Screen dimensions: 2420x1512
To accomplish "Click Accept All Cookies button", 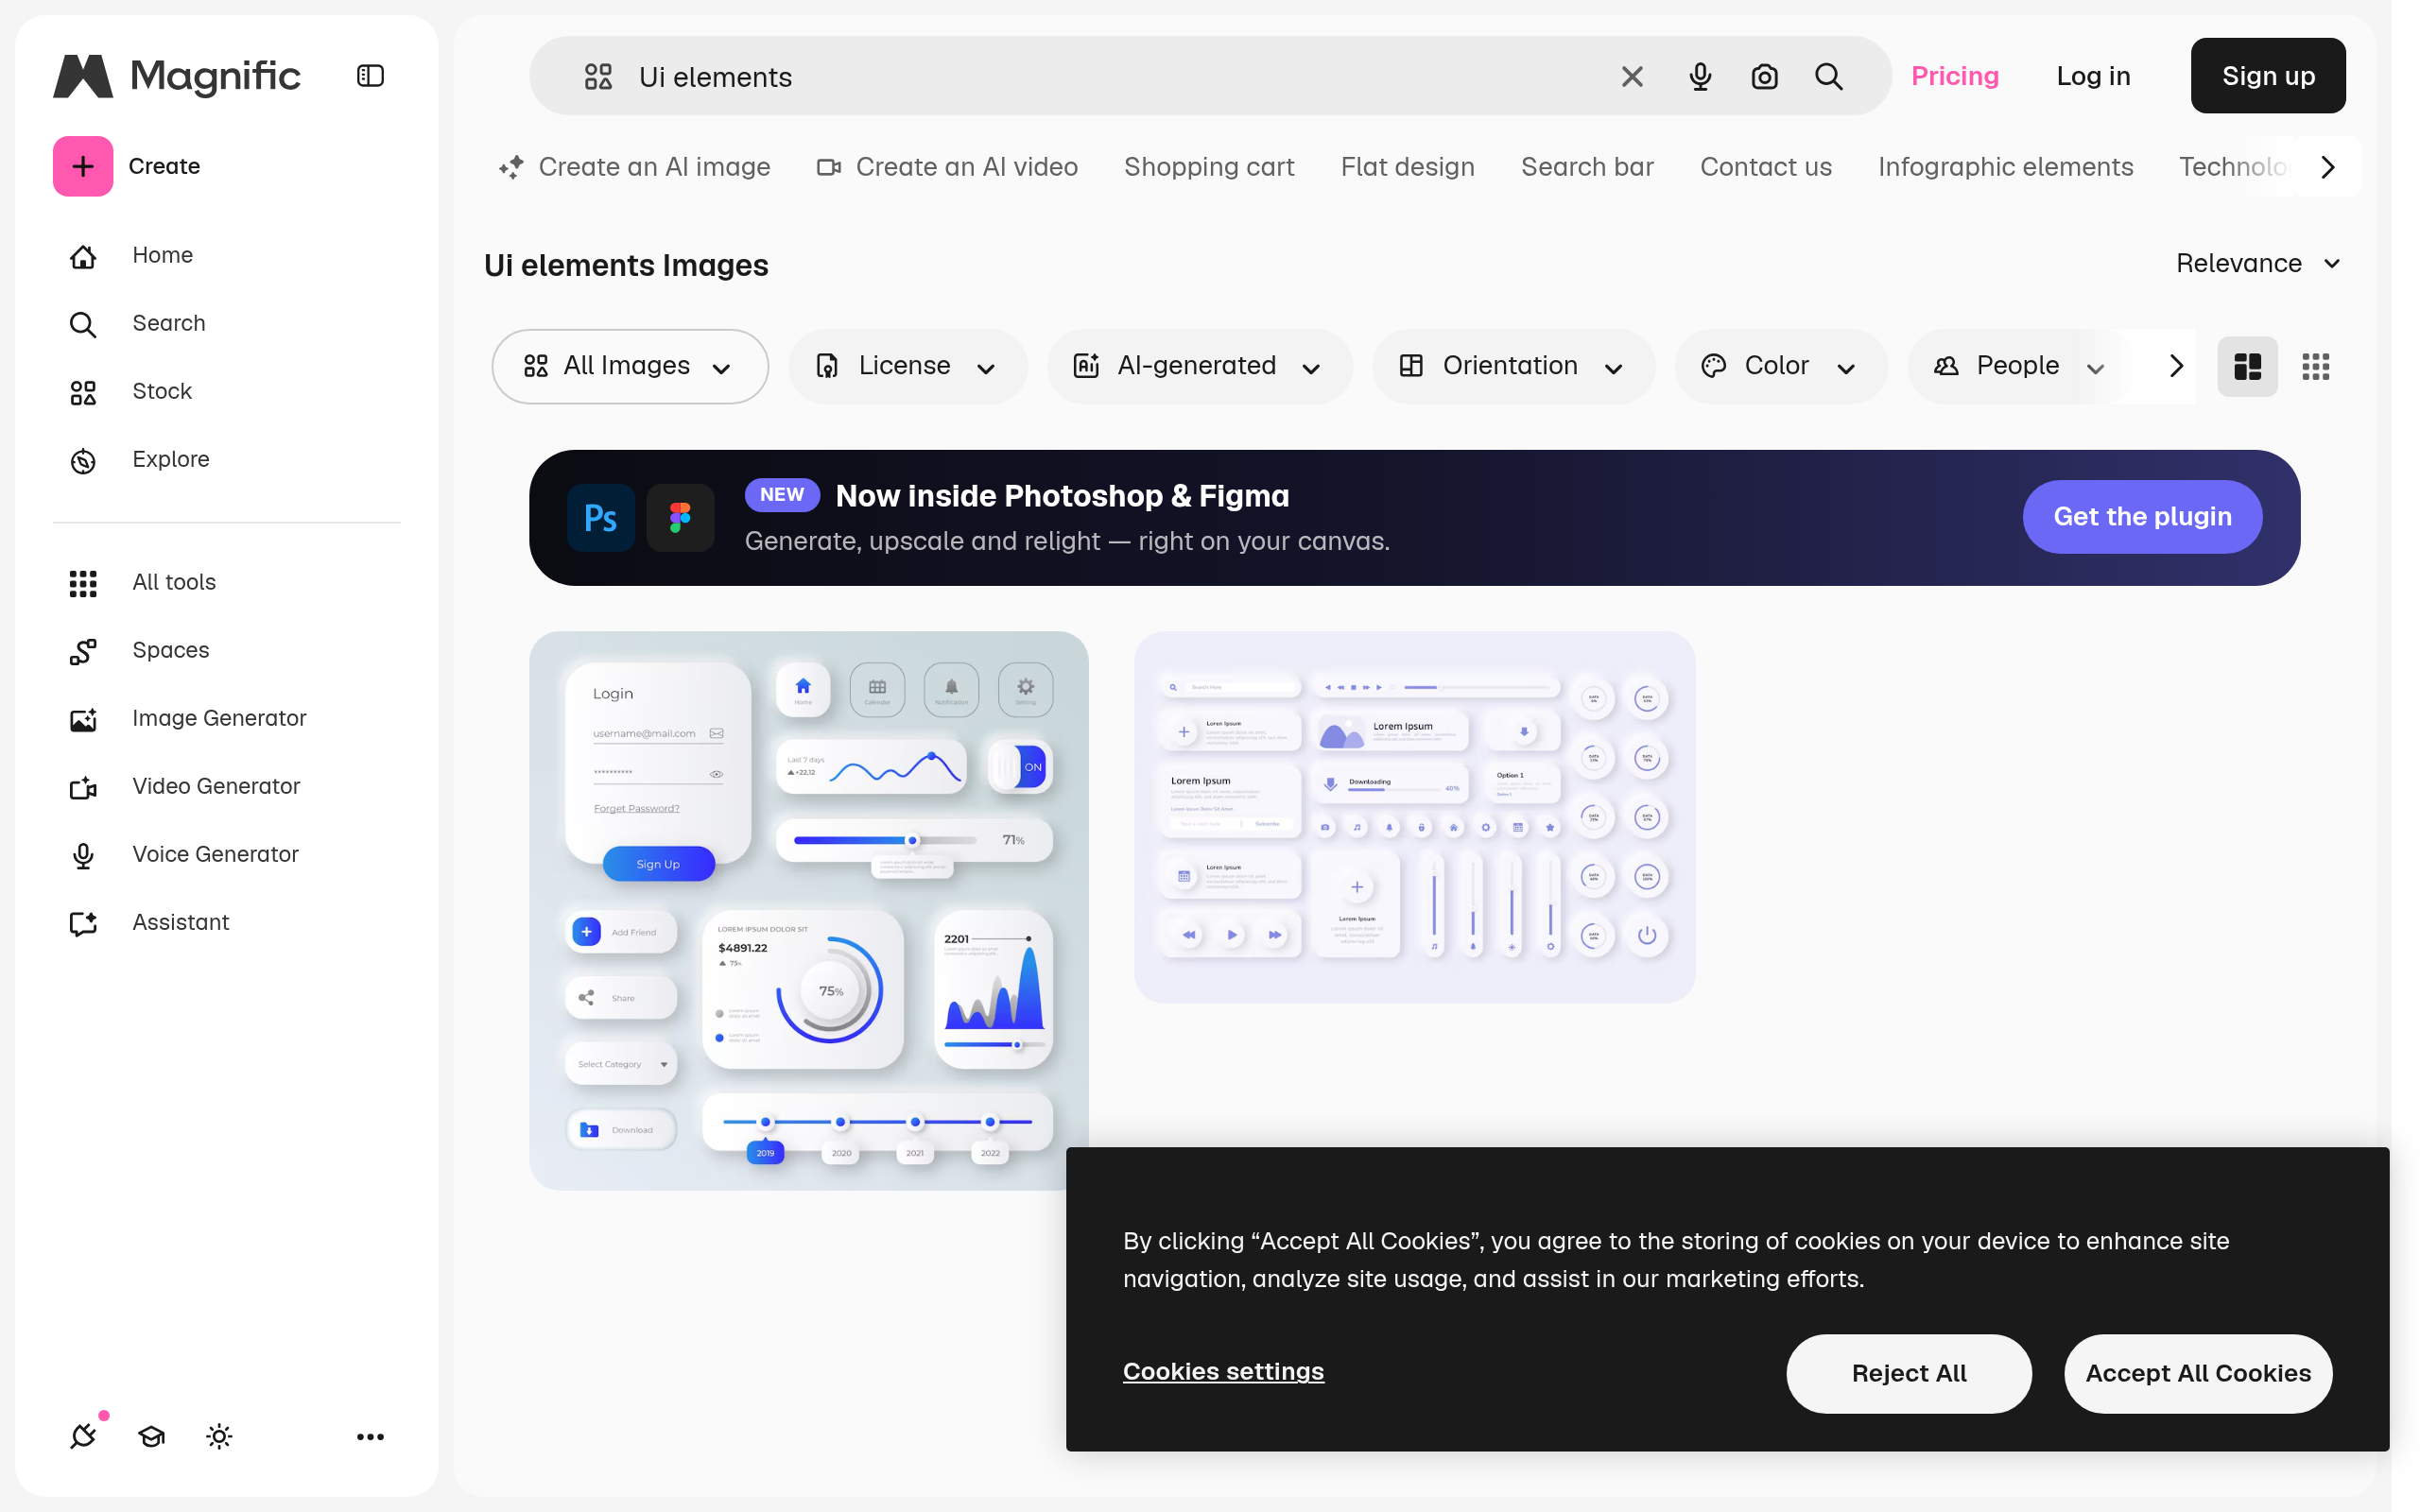I will (2197, 1372).
